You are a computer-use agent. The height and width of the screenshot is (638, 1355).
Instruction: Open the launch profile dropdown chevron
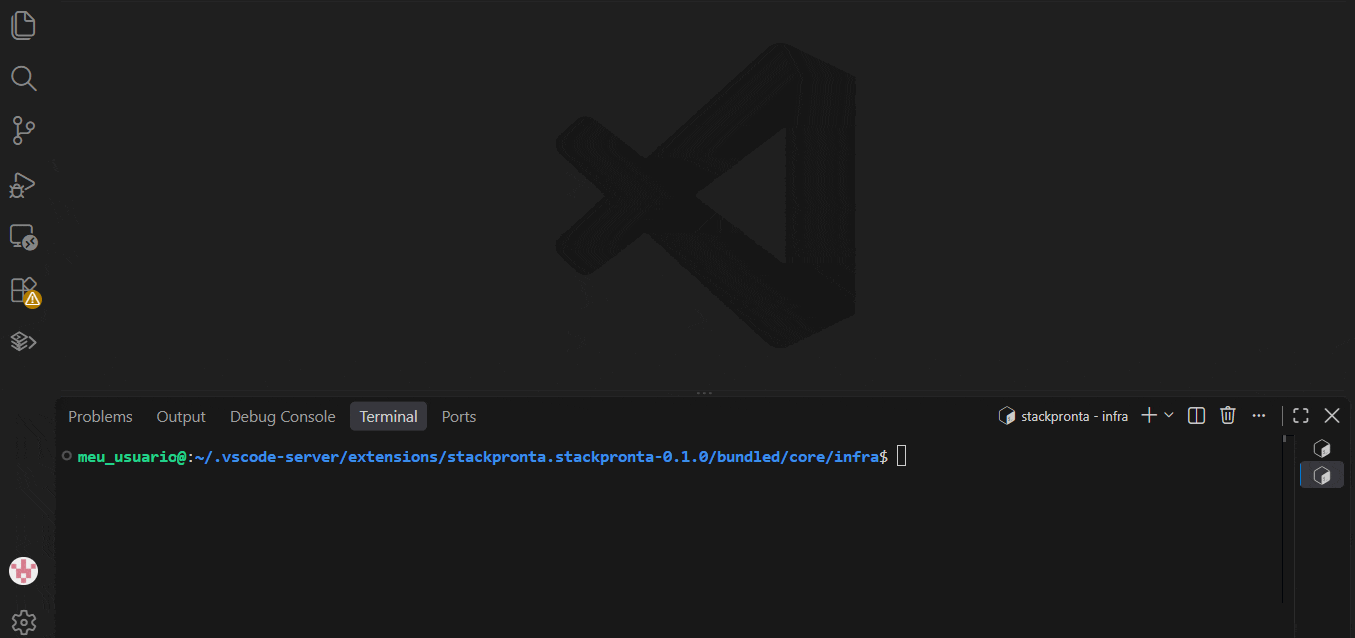point(1169,415)
